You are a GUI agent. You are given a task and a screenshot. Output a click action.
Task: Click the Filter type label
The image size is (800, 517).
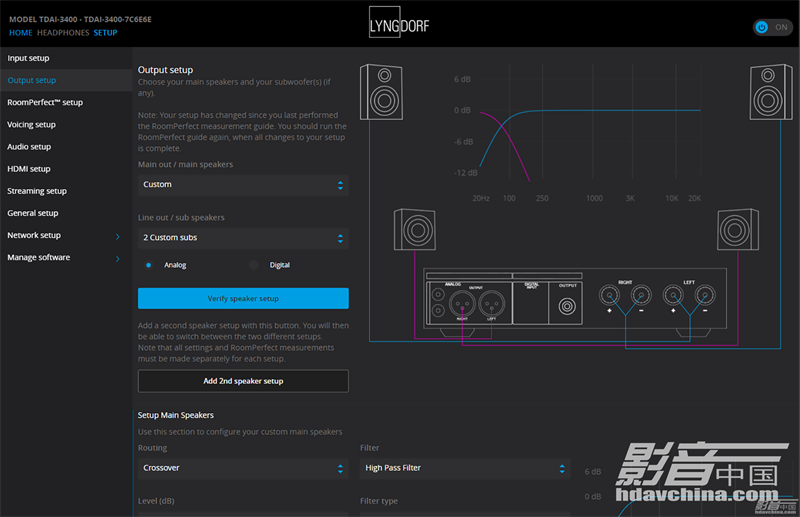pyautogui.click(x=379, y=501)
